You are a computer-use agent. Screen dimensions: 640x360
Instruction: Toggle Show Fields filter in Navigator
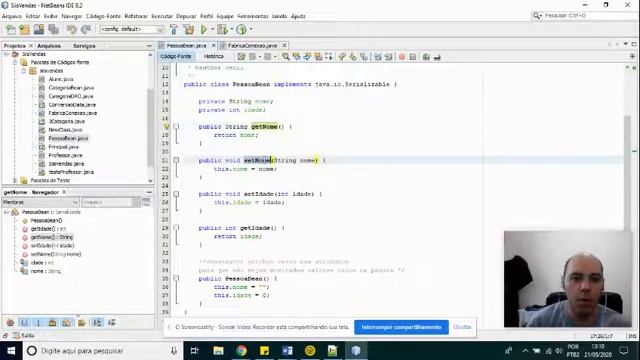pos(24,322)
